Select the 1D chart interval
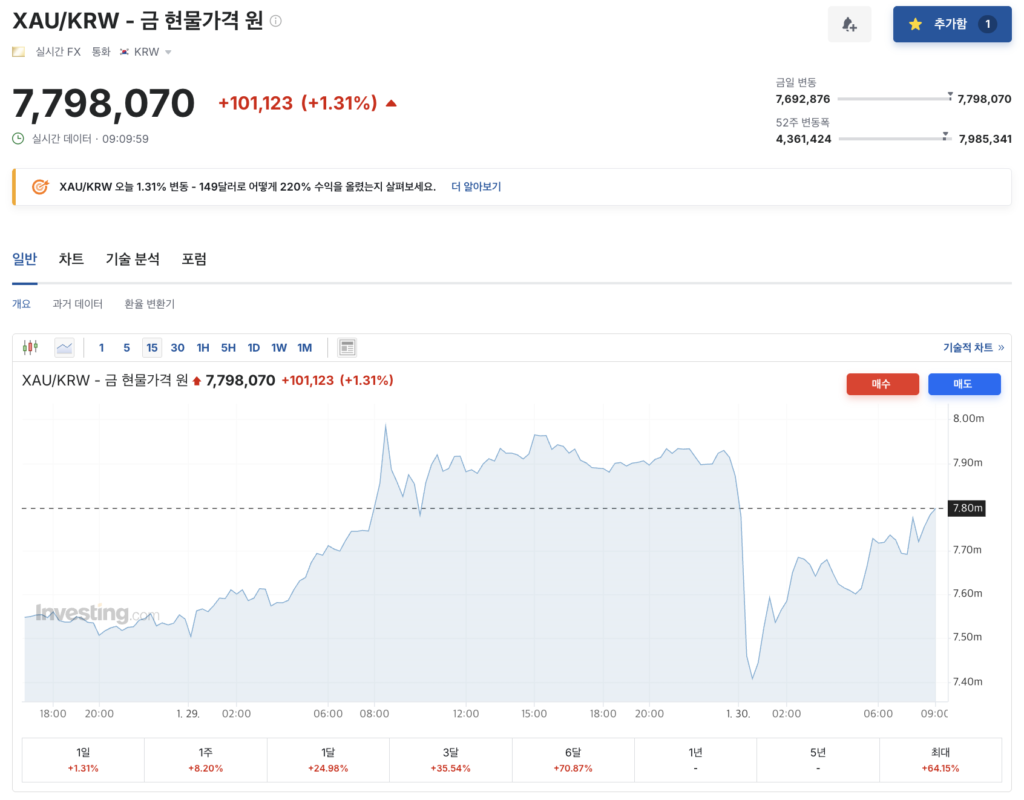Screen dimensions: 1024x800 point(254,348)
